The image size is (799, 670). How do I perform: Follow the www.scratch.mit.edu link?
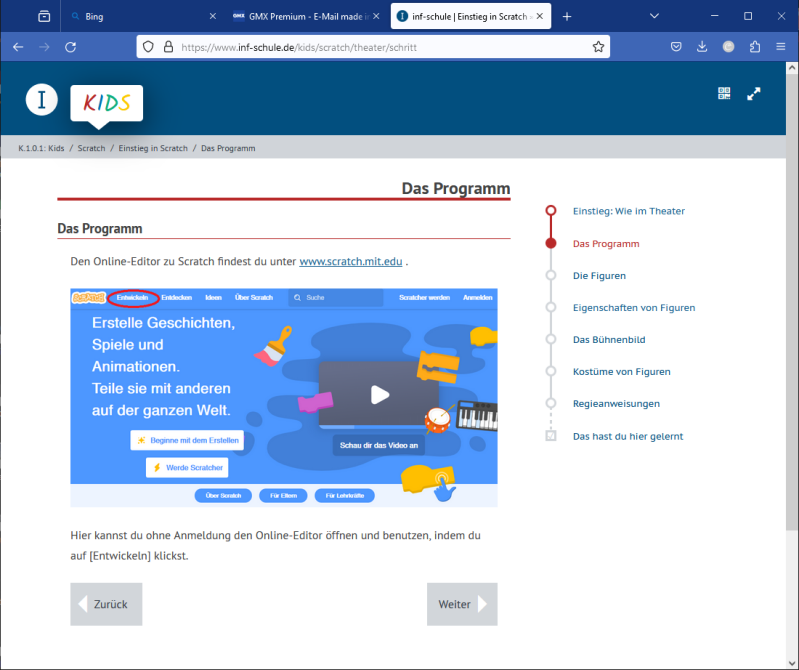click(x=351, y=261)
